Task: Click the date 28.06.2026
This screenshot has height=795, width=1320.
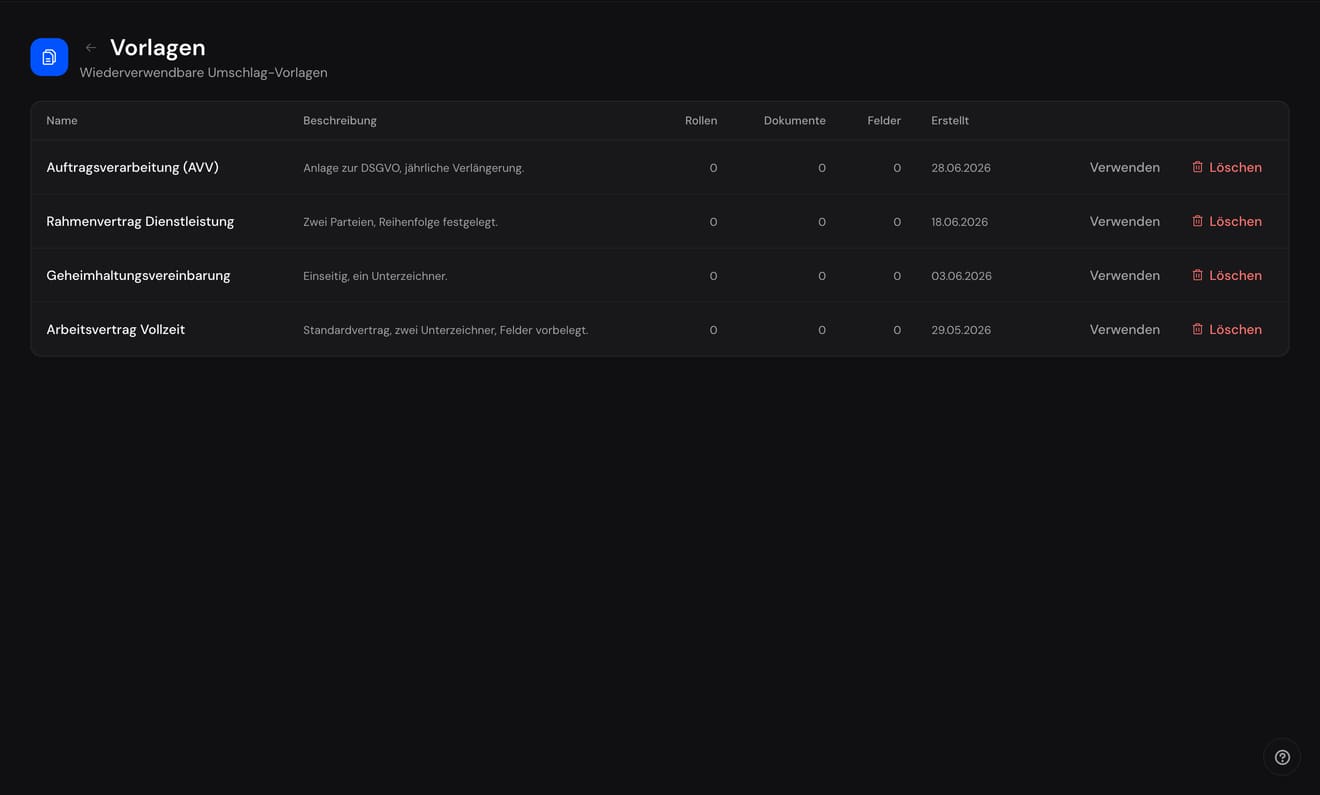Action: [x=961, y=168]
